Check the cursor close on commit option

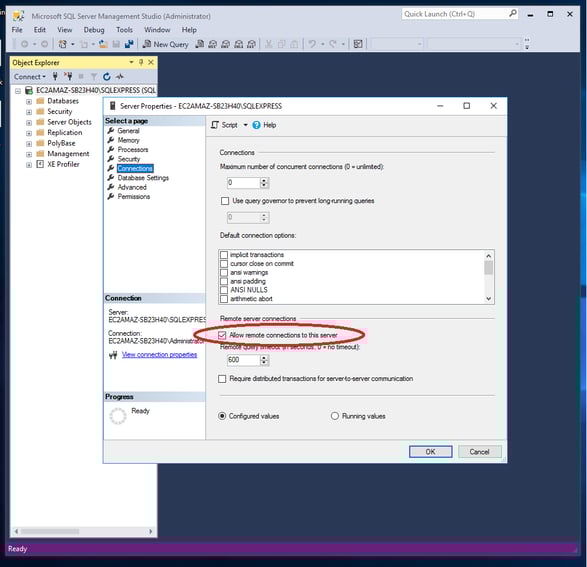pos(224,264)
